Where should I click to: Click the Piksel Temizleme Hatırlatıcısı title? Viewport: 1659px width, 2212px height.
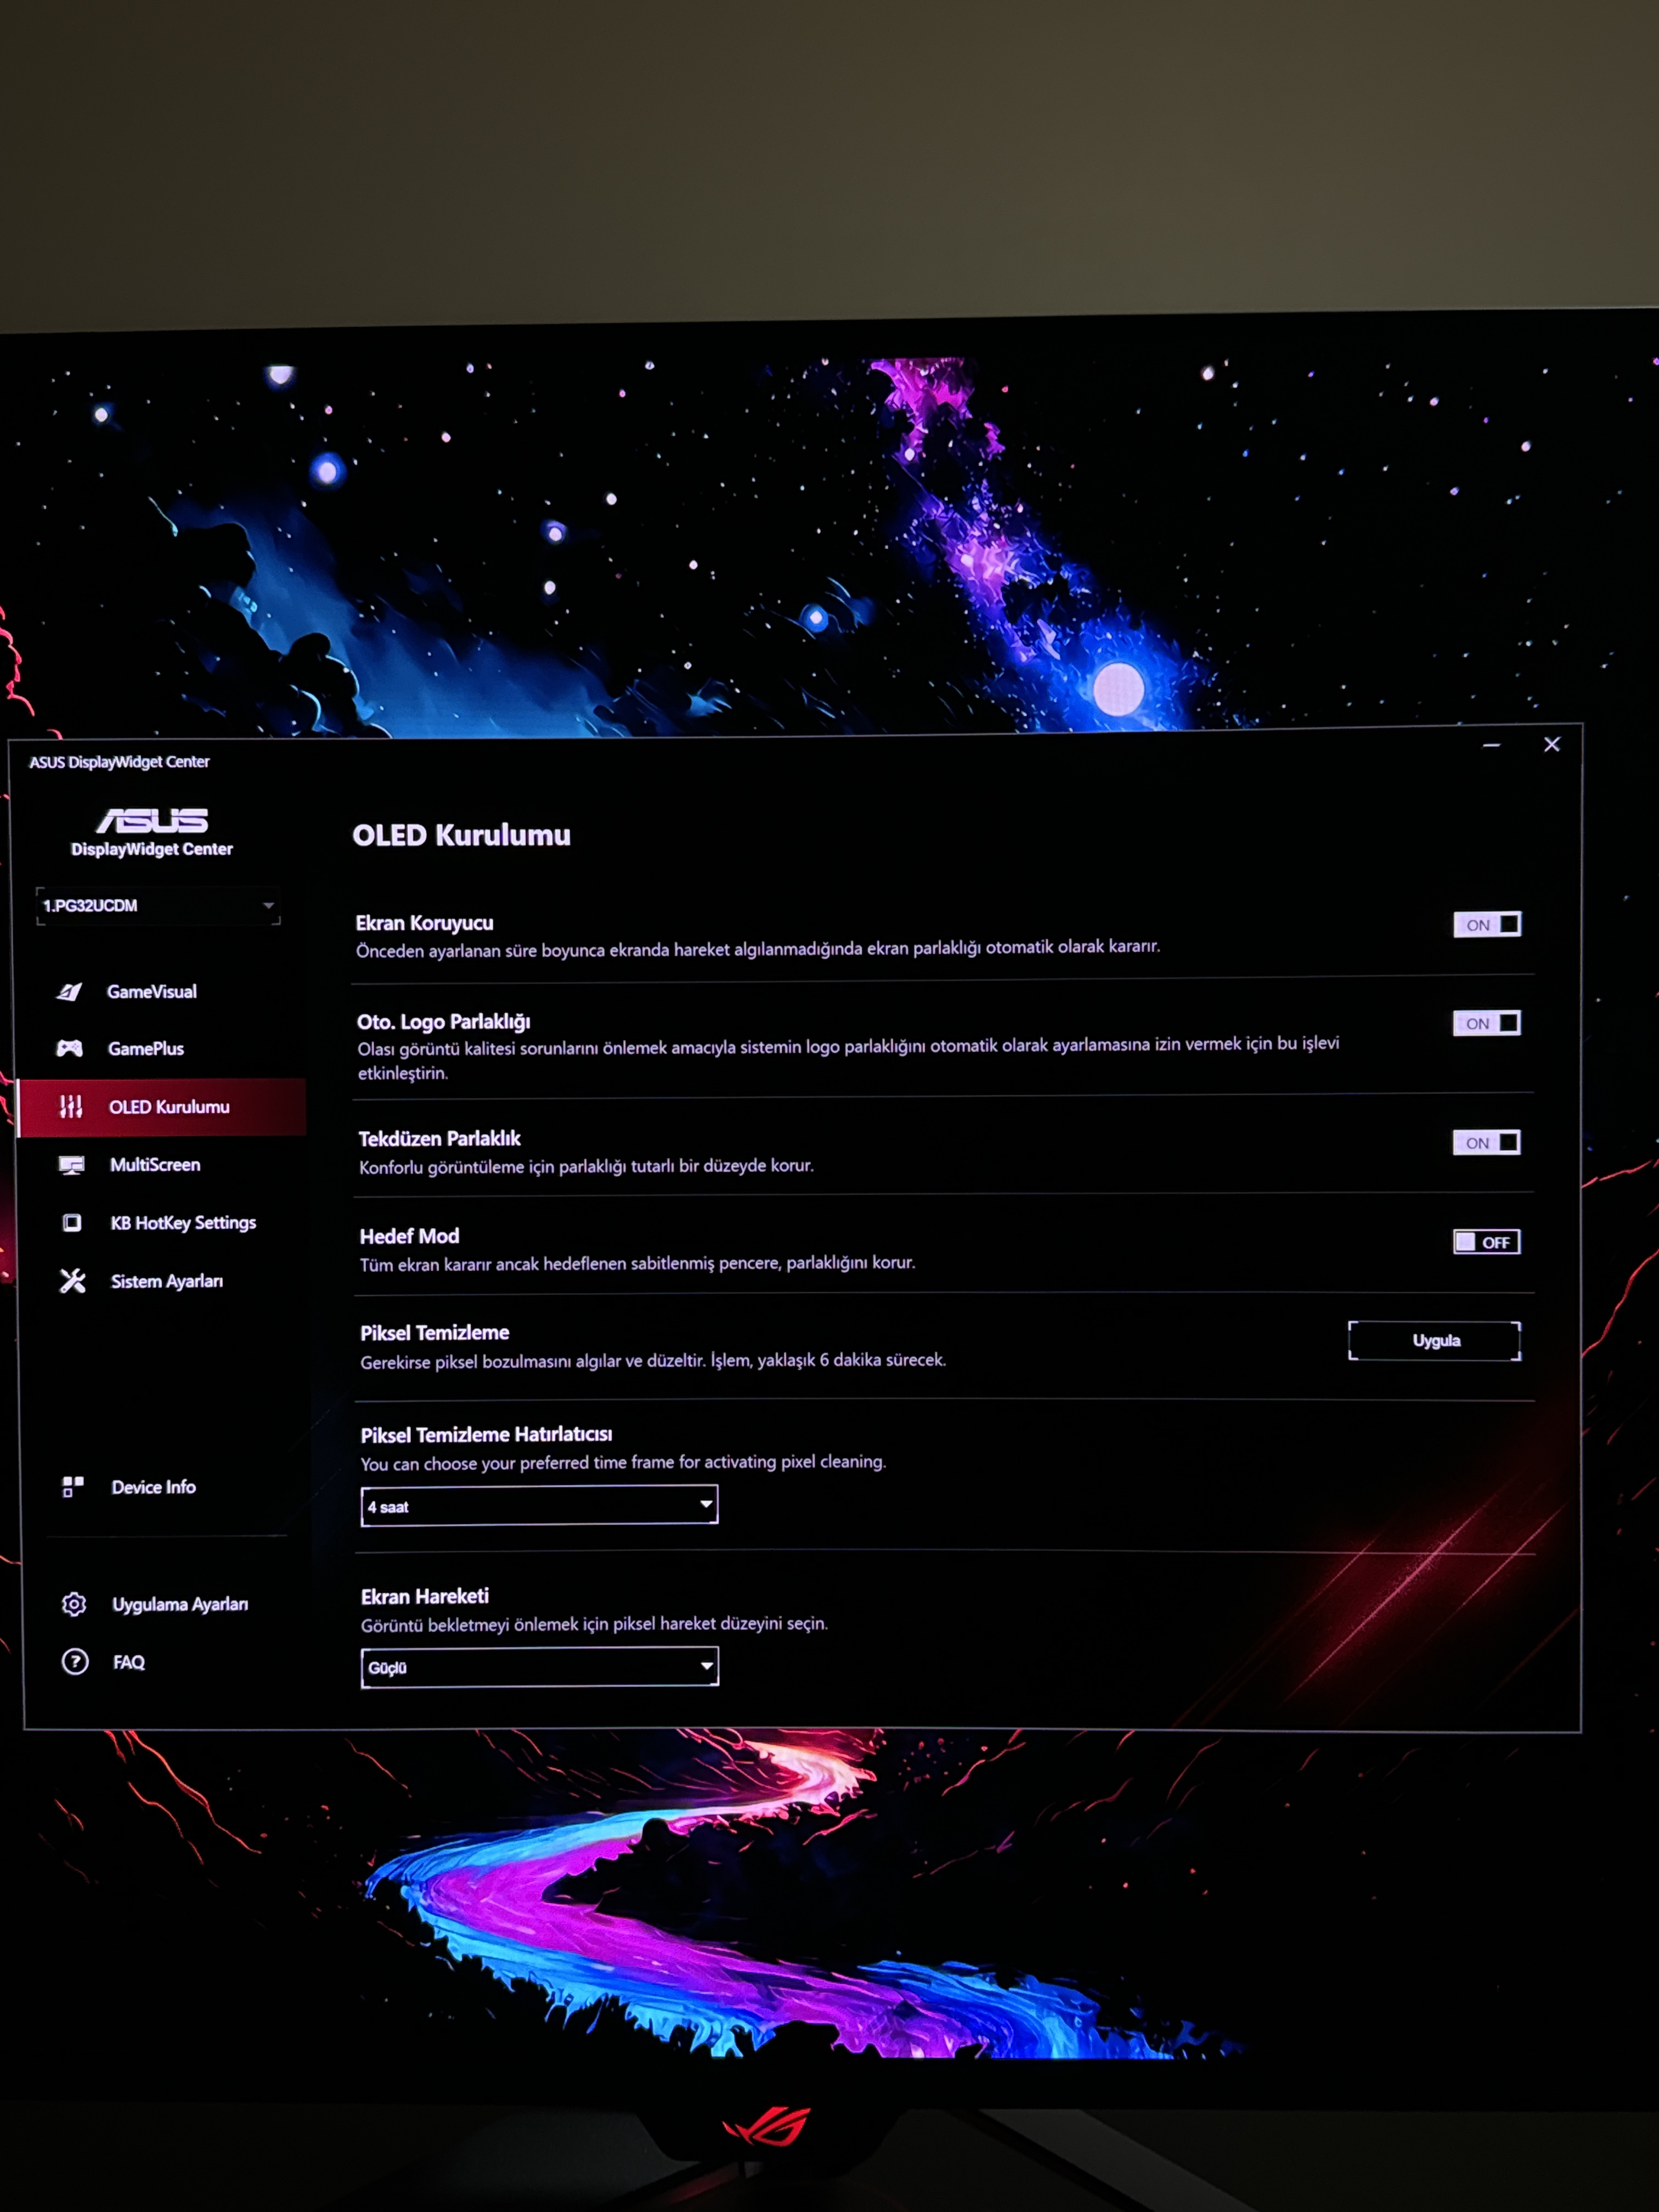(486, 1434)
